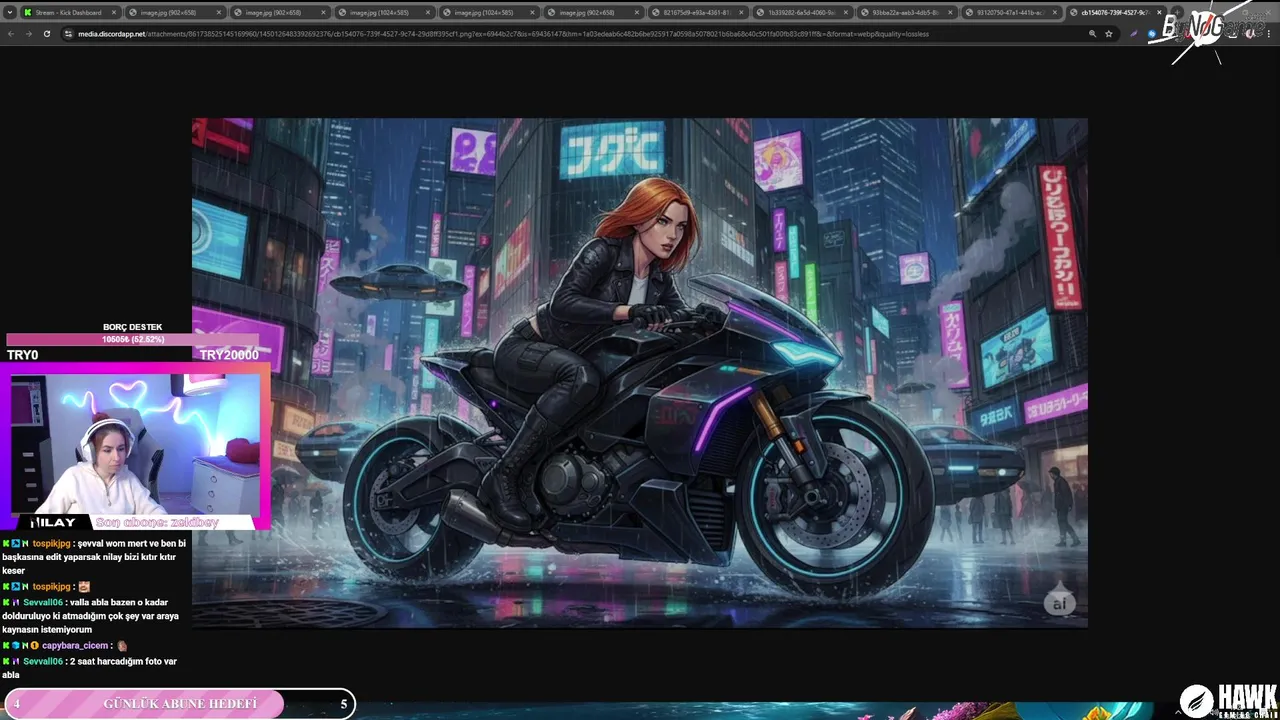The height and width of the screenshot is (720, 1280).
Task: Close the 1b339282 tab
Action: (845, 13)
